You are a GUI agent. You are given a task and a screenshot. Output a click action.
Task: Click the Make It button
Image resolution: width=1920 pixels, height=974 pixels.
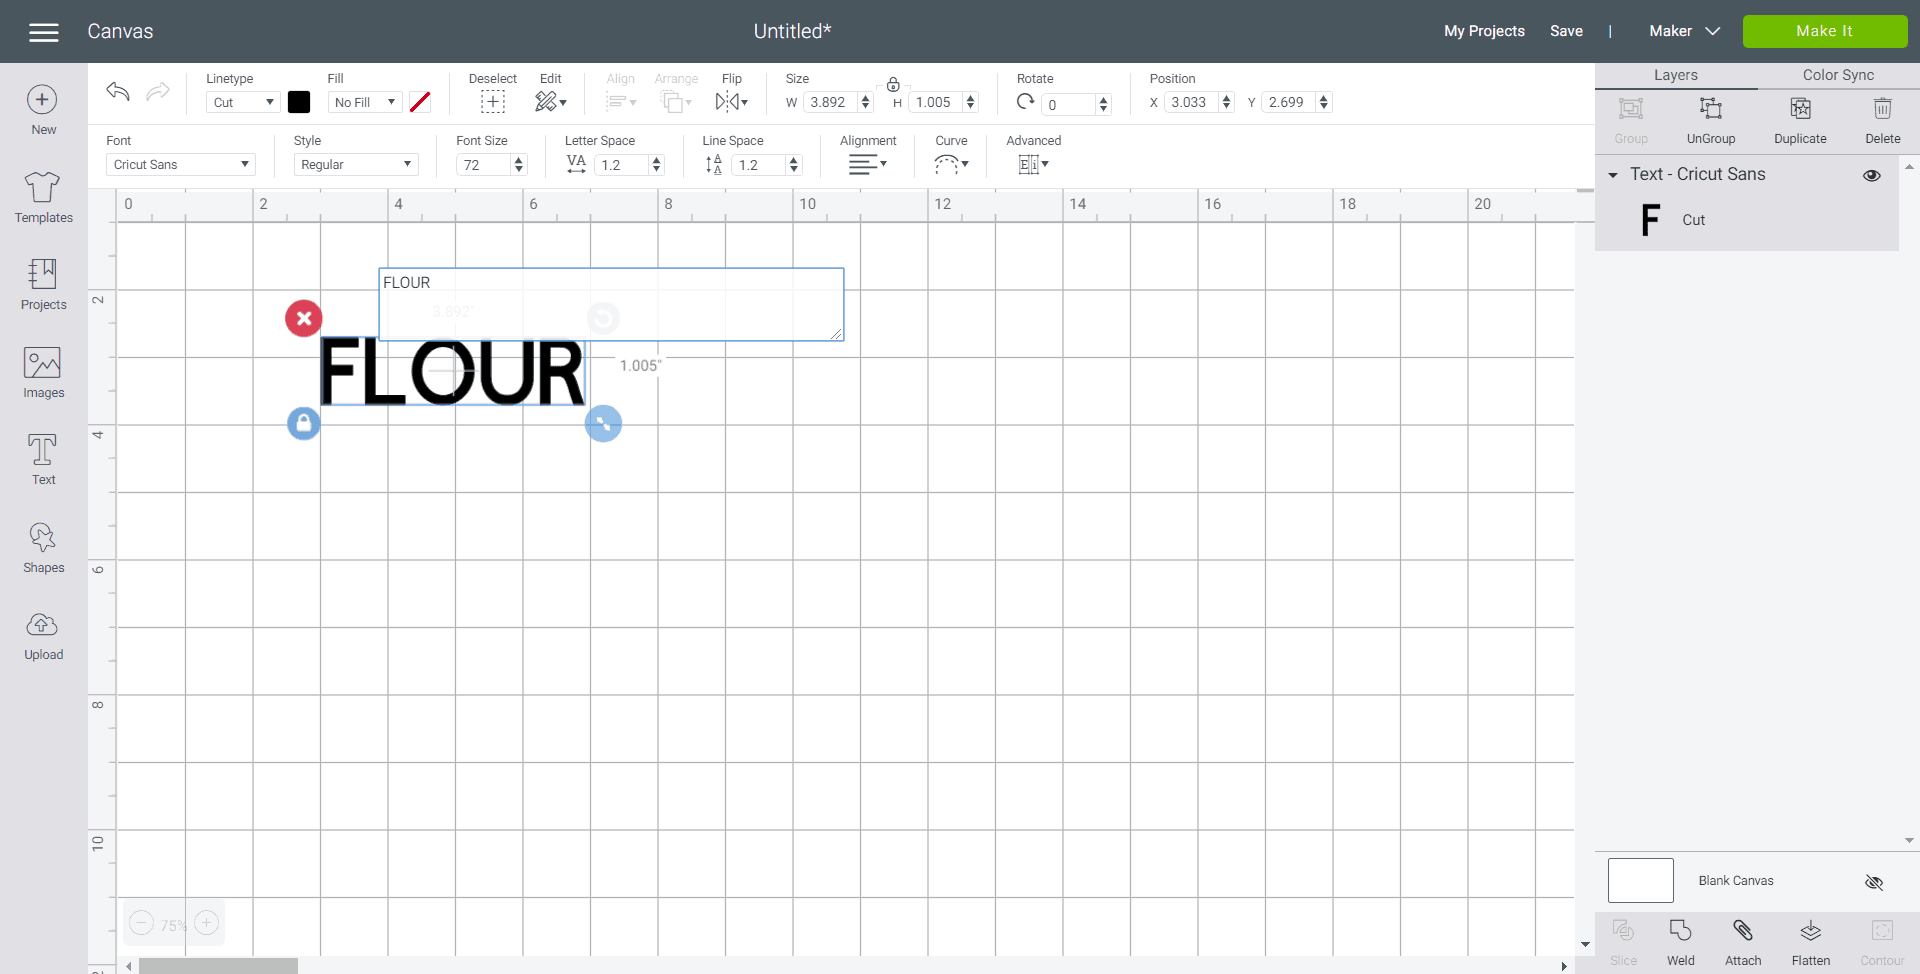pos(1825,31)
